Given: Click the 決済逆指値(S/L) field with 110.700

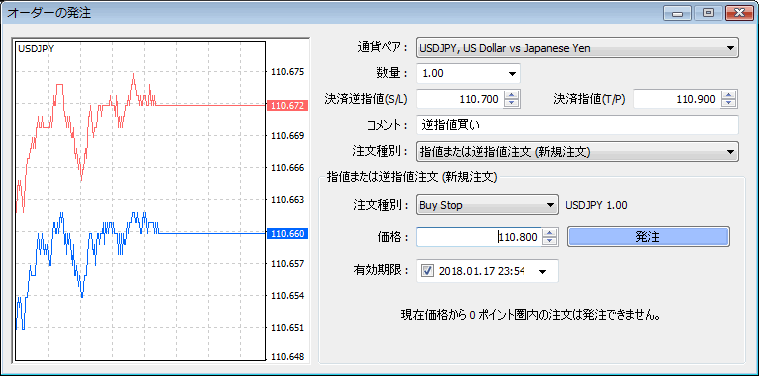Looking at the screenshot, I should click(460, 99).
